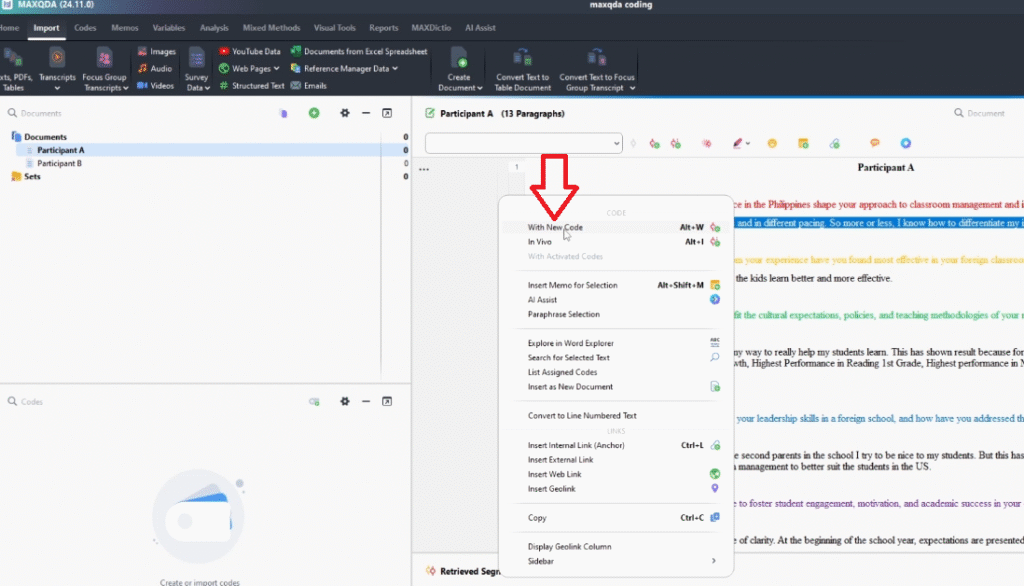Open Documents panel settings gear
Viewport: 1024px width, 586px height.
click(345, 114)
